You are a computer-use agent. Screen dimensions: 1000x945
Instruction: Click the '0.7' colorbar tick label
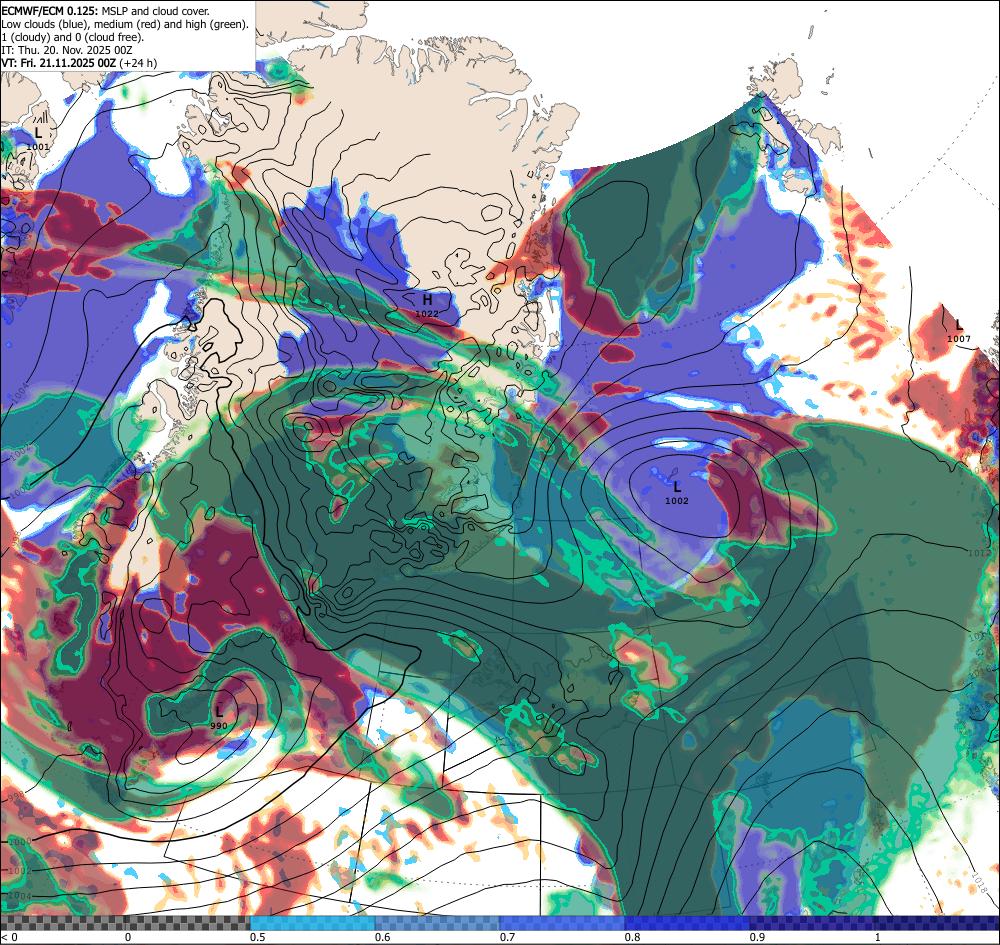click(507, 937)
